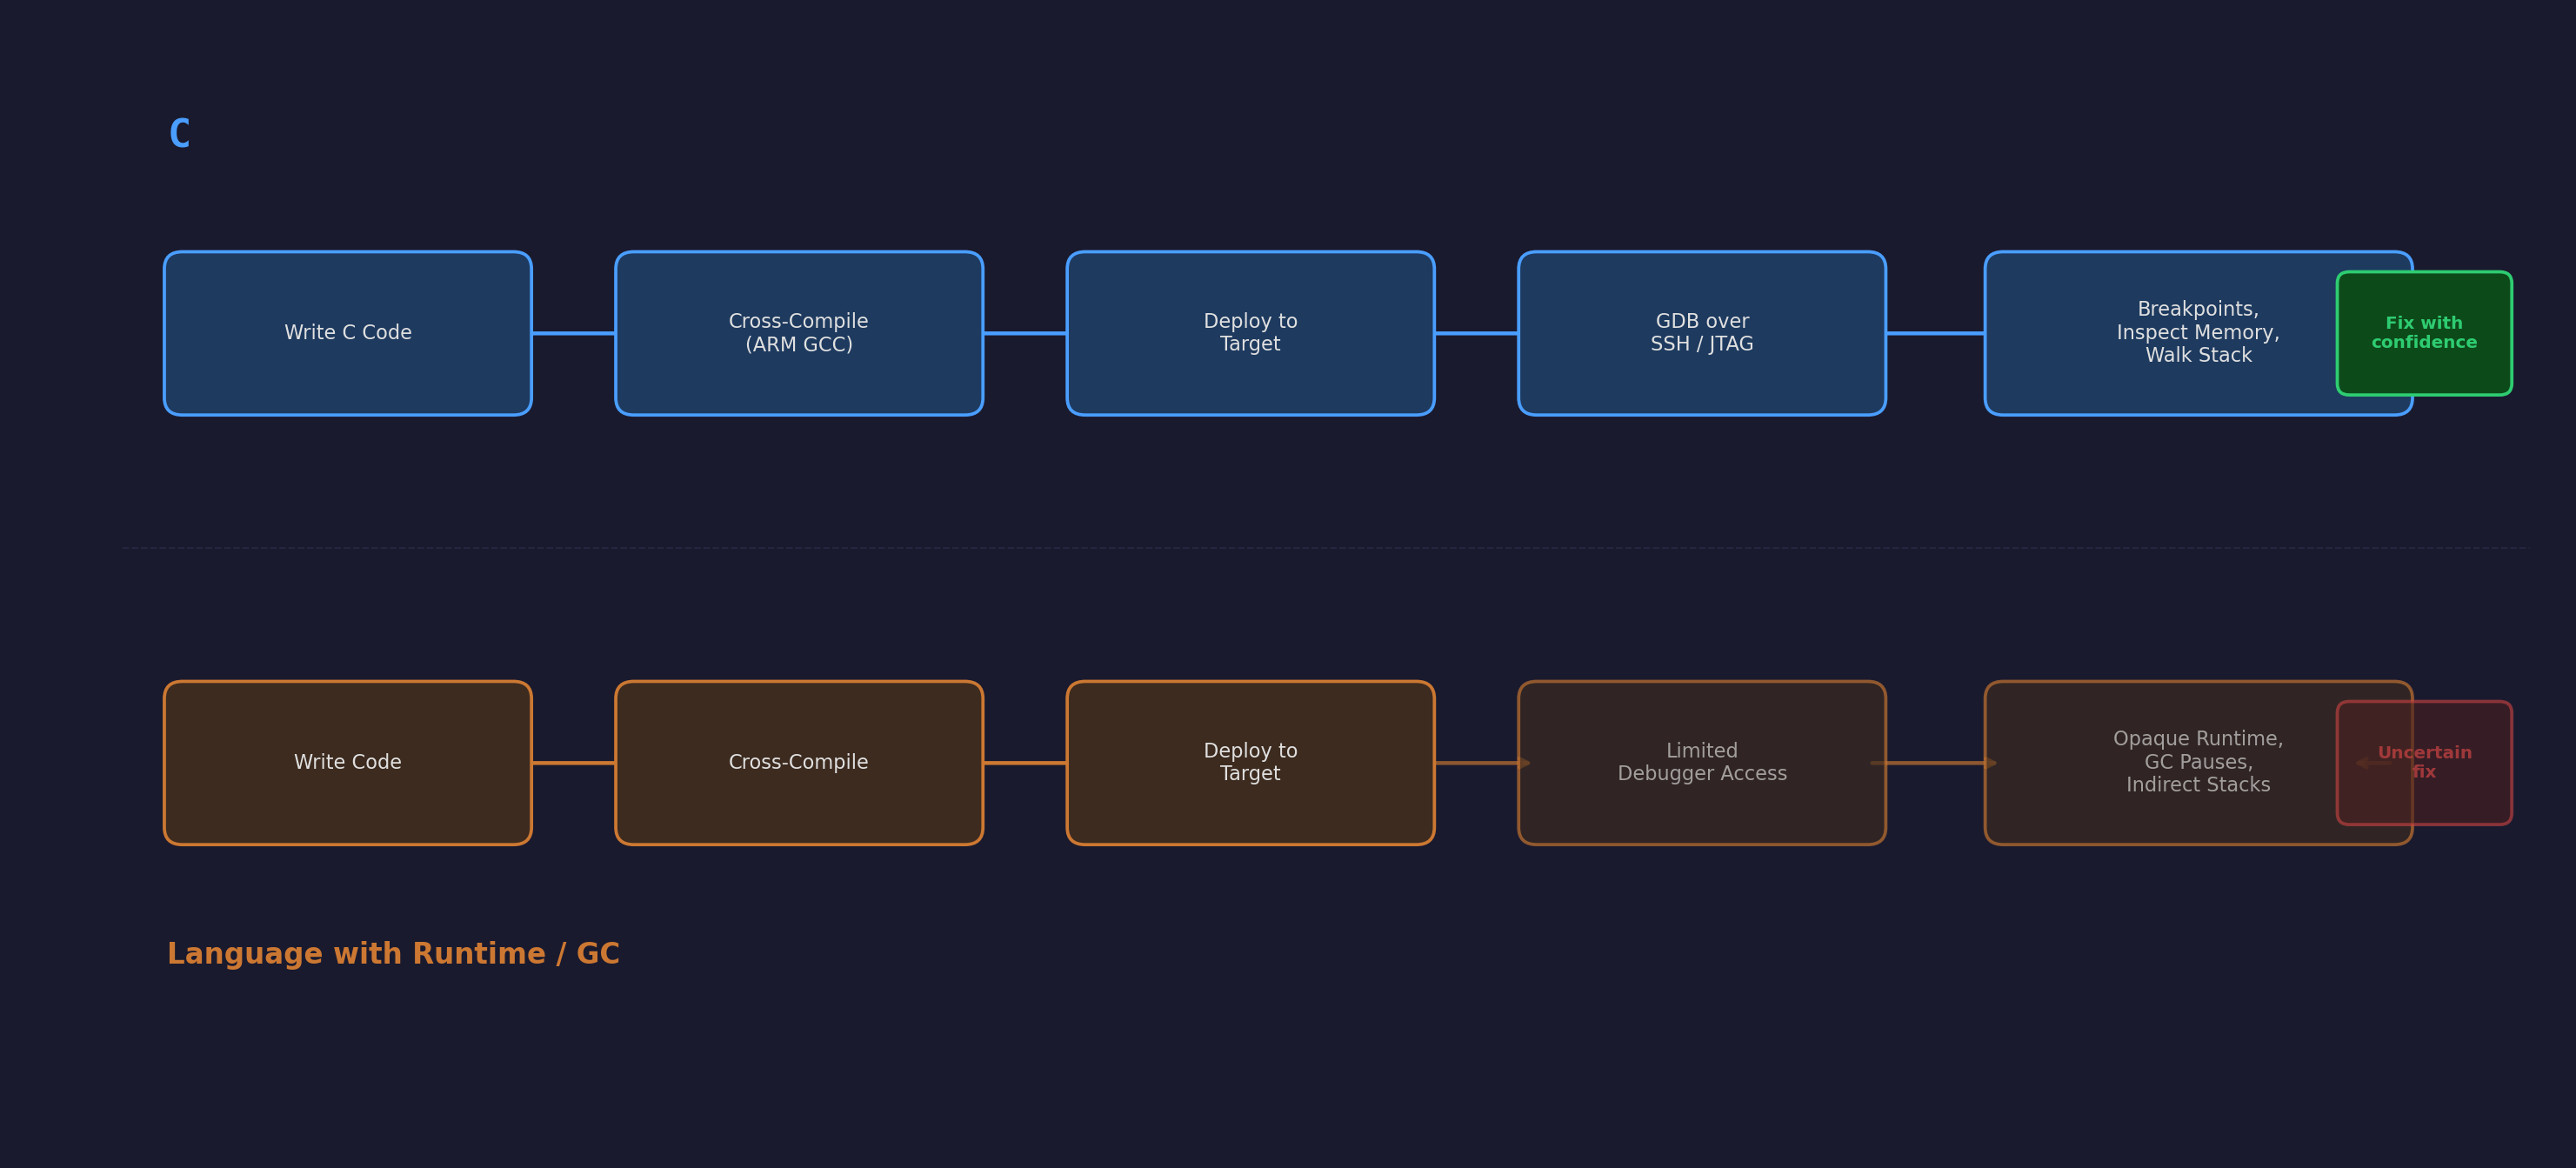Click the "Language with Runtime / GC" heading

coord(394,953)
